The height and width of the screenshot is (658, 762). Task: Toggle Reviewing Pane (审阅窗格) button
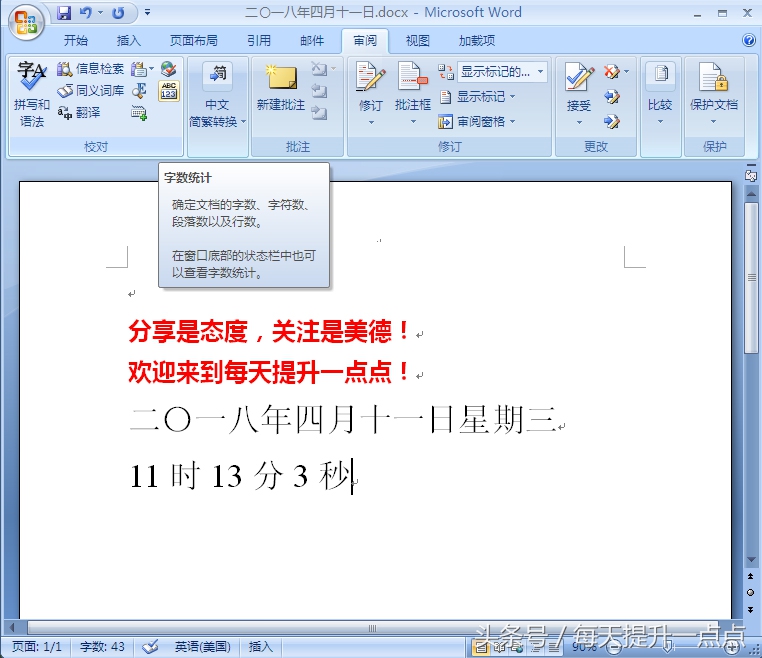coord(471,121)
